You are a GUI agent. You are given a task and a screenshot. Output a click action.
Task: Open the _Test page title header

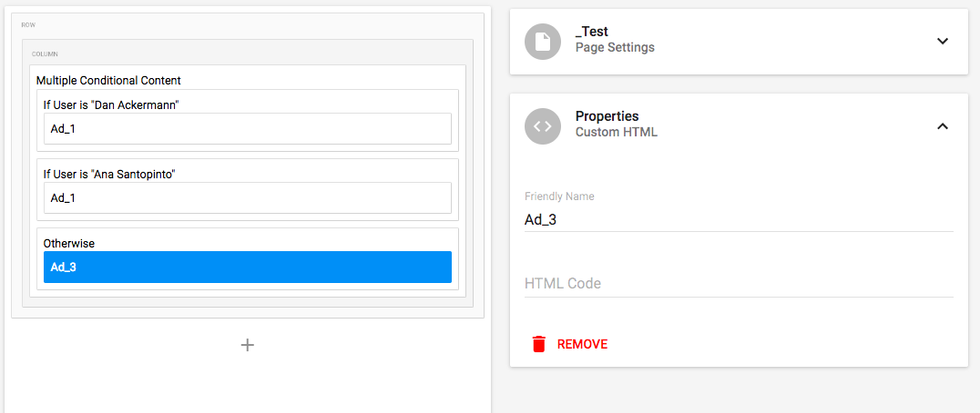(x=592, y=32)
